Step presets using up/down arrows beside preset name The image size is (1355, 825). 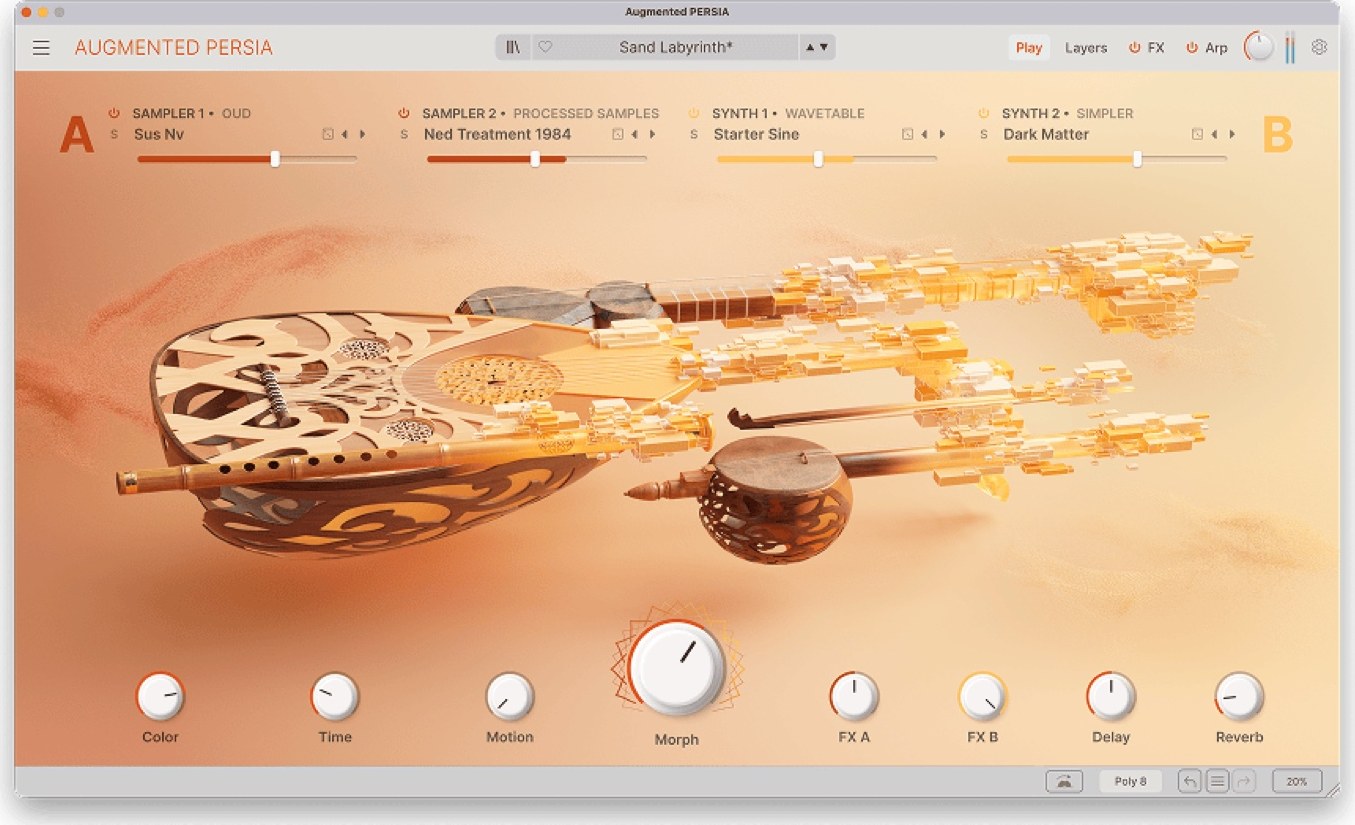click(x=817, y=47)
